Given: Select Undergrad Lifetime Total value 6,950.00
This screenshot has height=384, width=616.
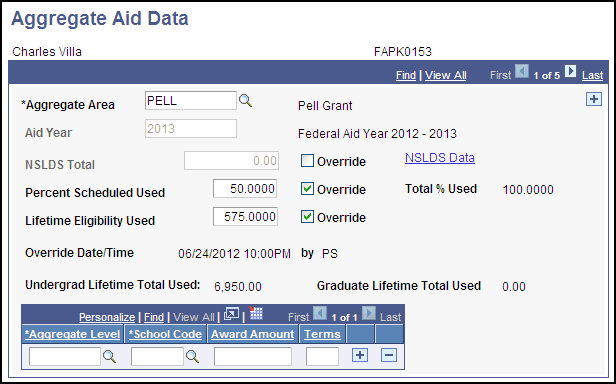Looking at the screenshot, I should point(238,287).
